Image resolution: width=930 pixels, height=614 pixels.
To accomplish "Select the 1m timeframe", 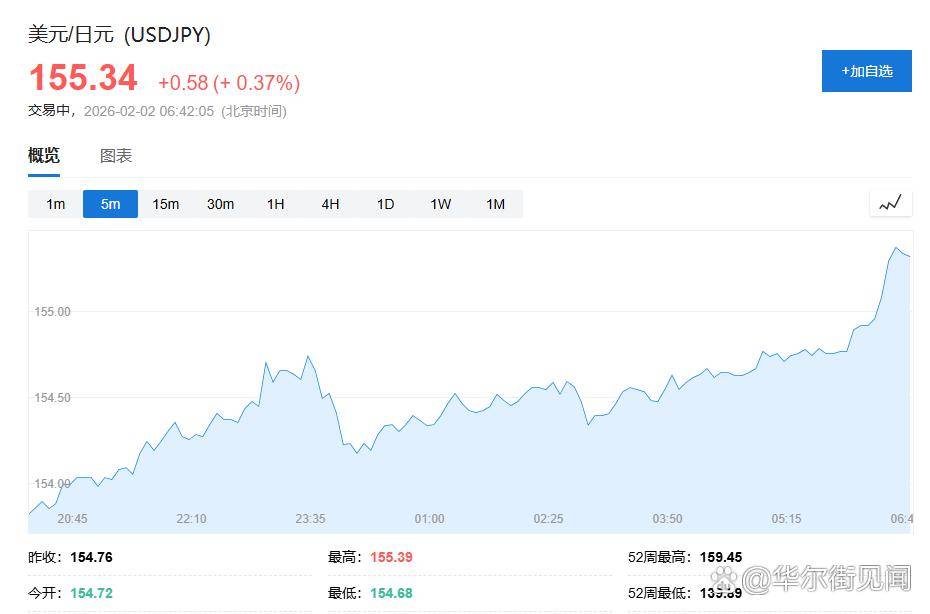I will pos(55,204).
